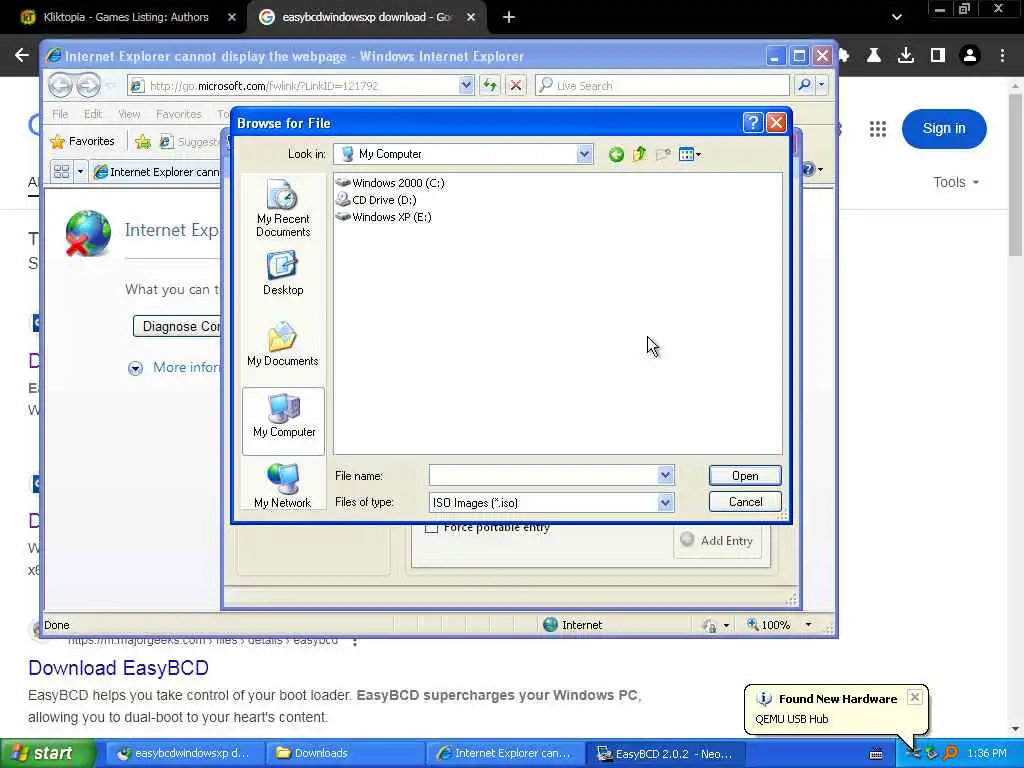
Task: Toggle Force portable entry checkbox
Action: tap(431, 528)
